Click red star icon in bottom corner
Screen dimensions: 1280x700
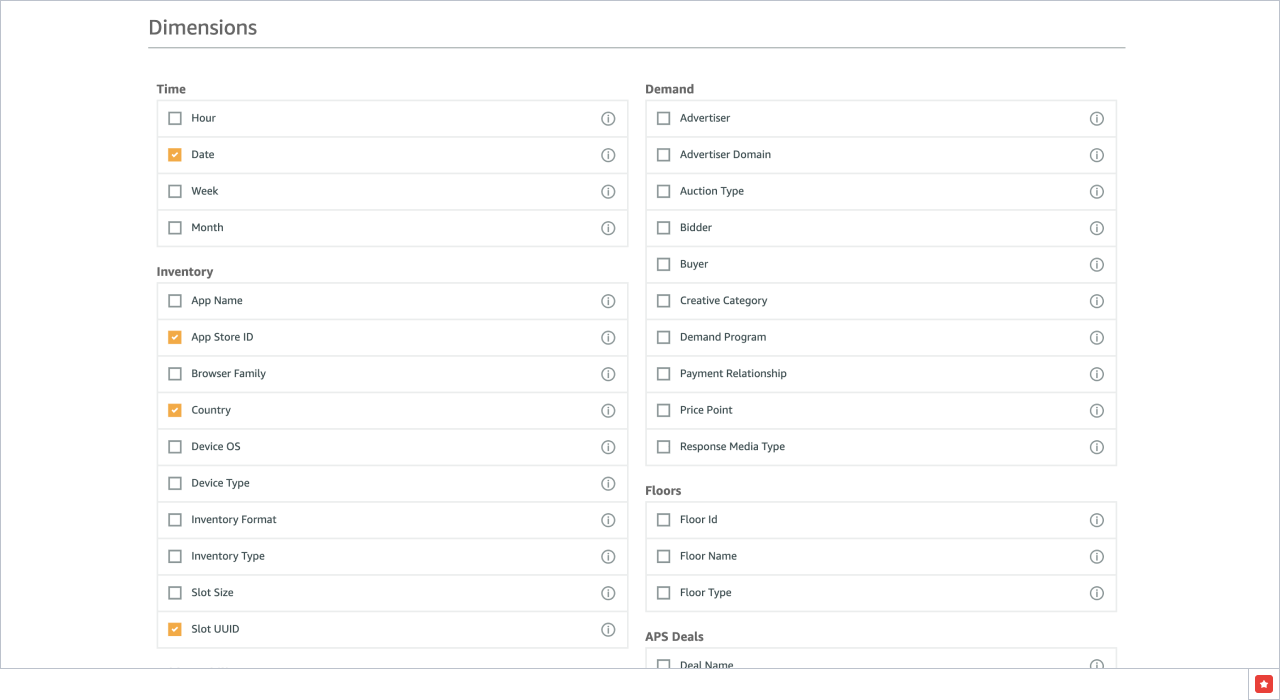1263,683
